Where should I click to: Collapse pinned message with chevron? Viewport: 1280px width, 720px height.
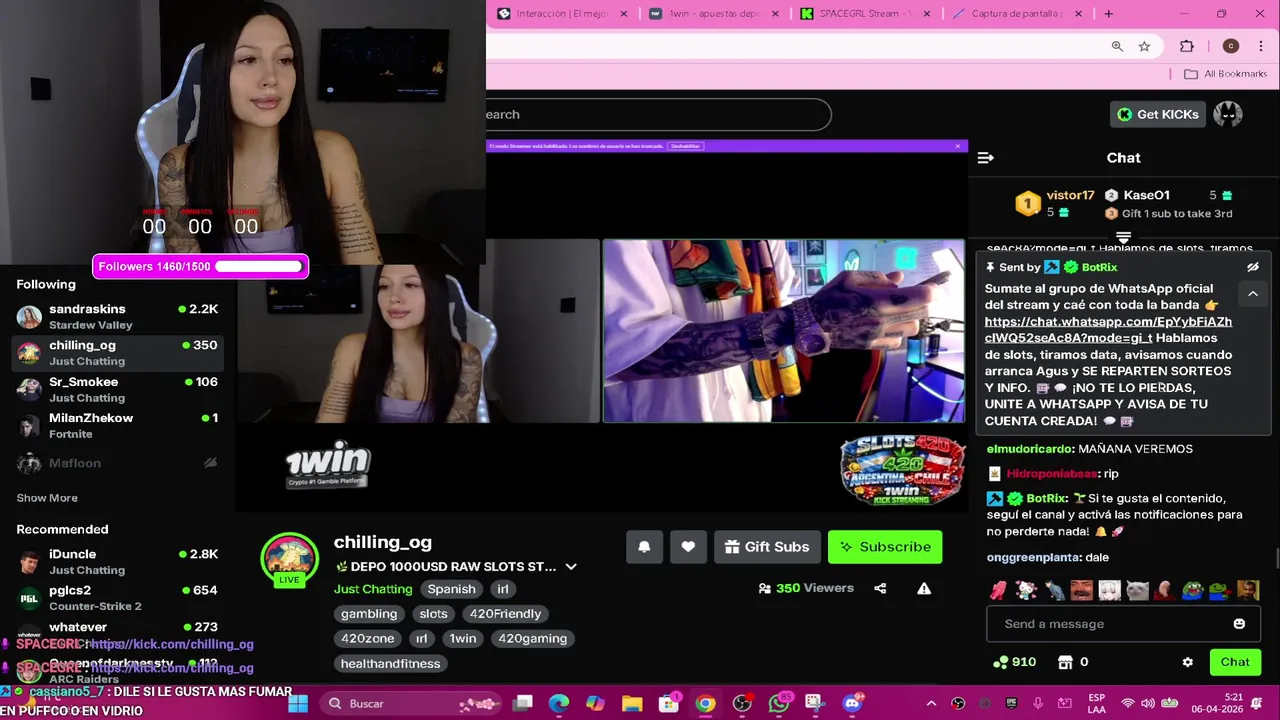pyautogui.click(x=1253, y=294)
